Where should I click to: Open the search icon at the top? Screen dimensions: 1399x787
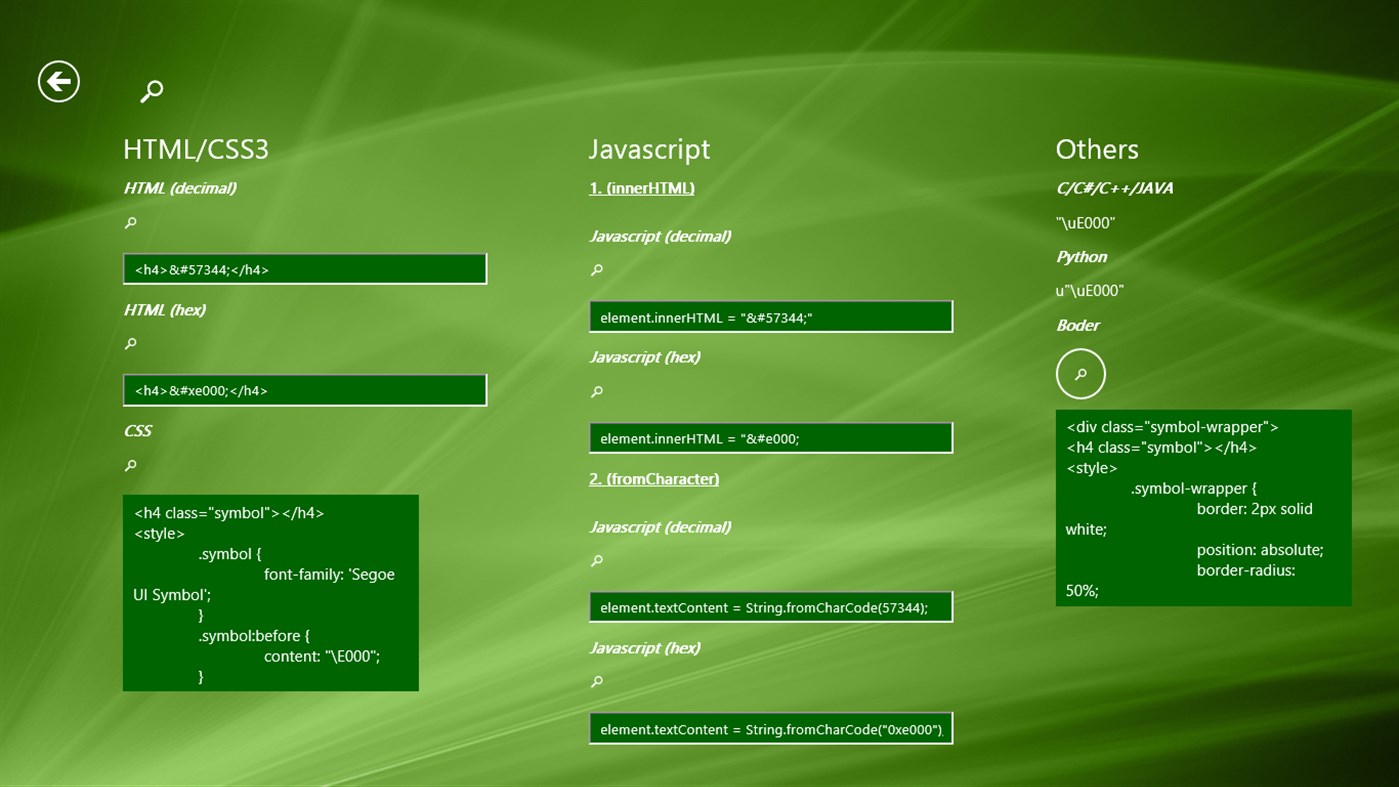[151, 91]
